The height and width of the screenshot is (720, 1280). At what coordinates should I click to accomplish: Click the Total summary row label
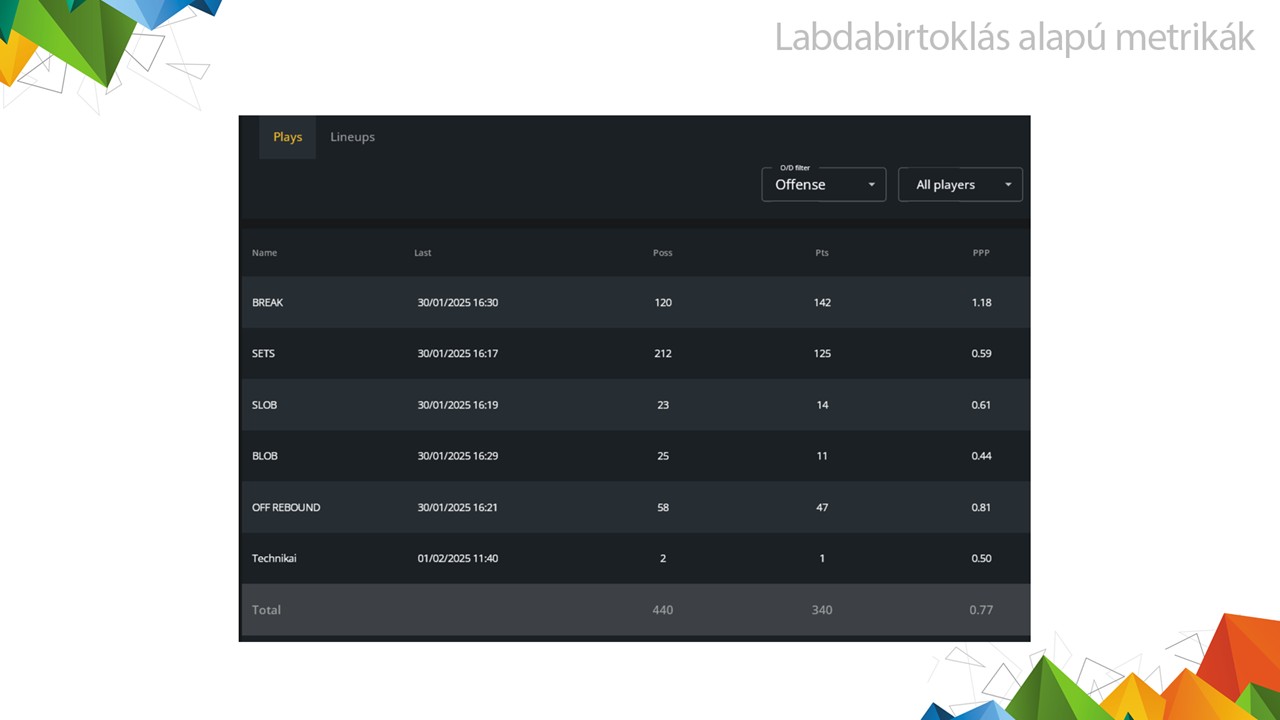[266, 610]
